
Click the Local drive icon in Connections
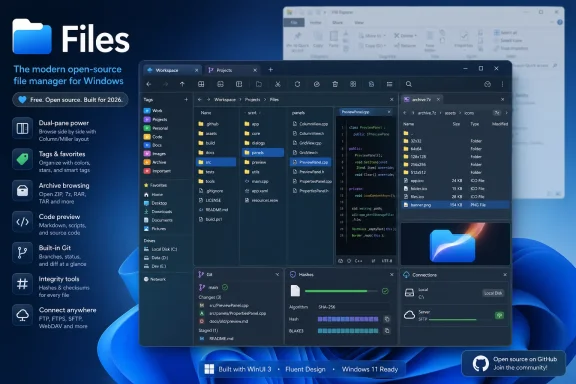[x=410, y=293]
